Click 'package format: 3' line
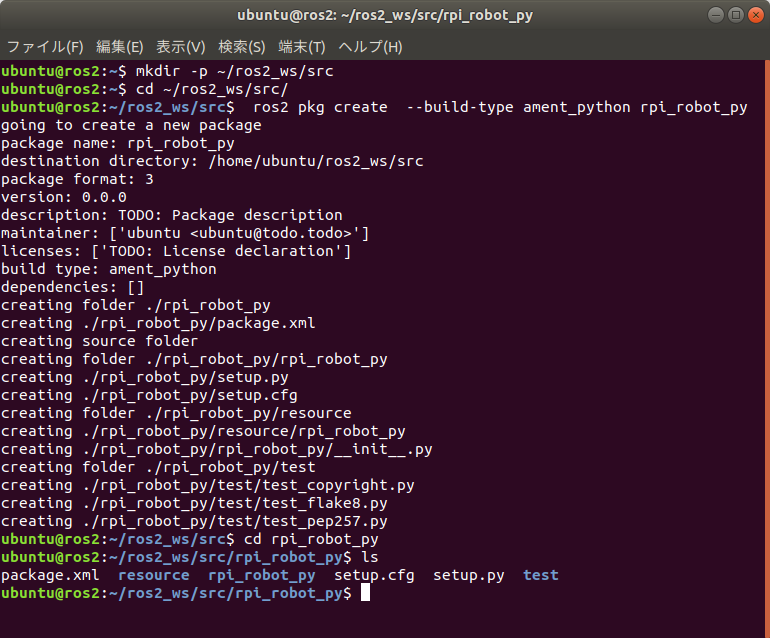 click(77, 179)
